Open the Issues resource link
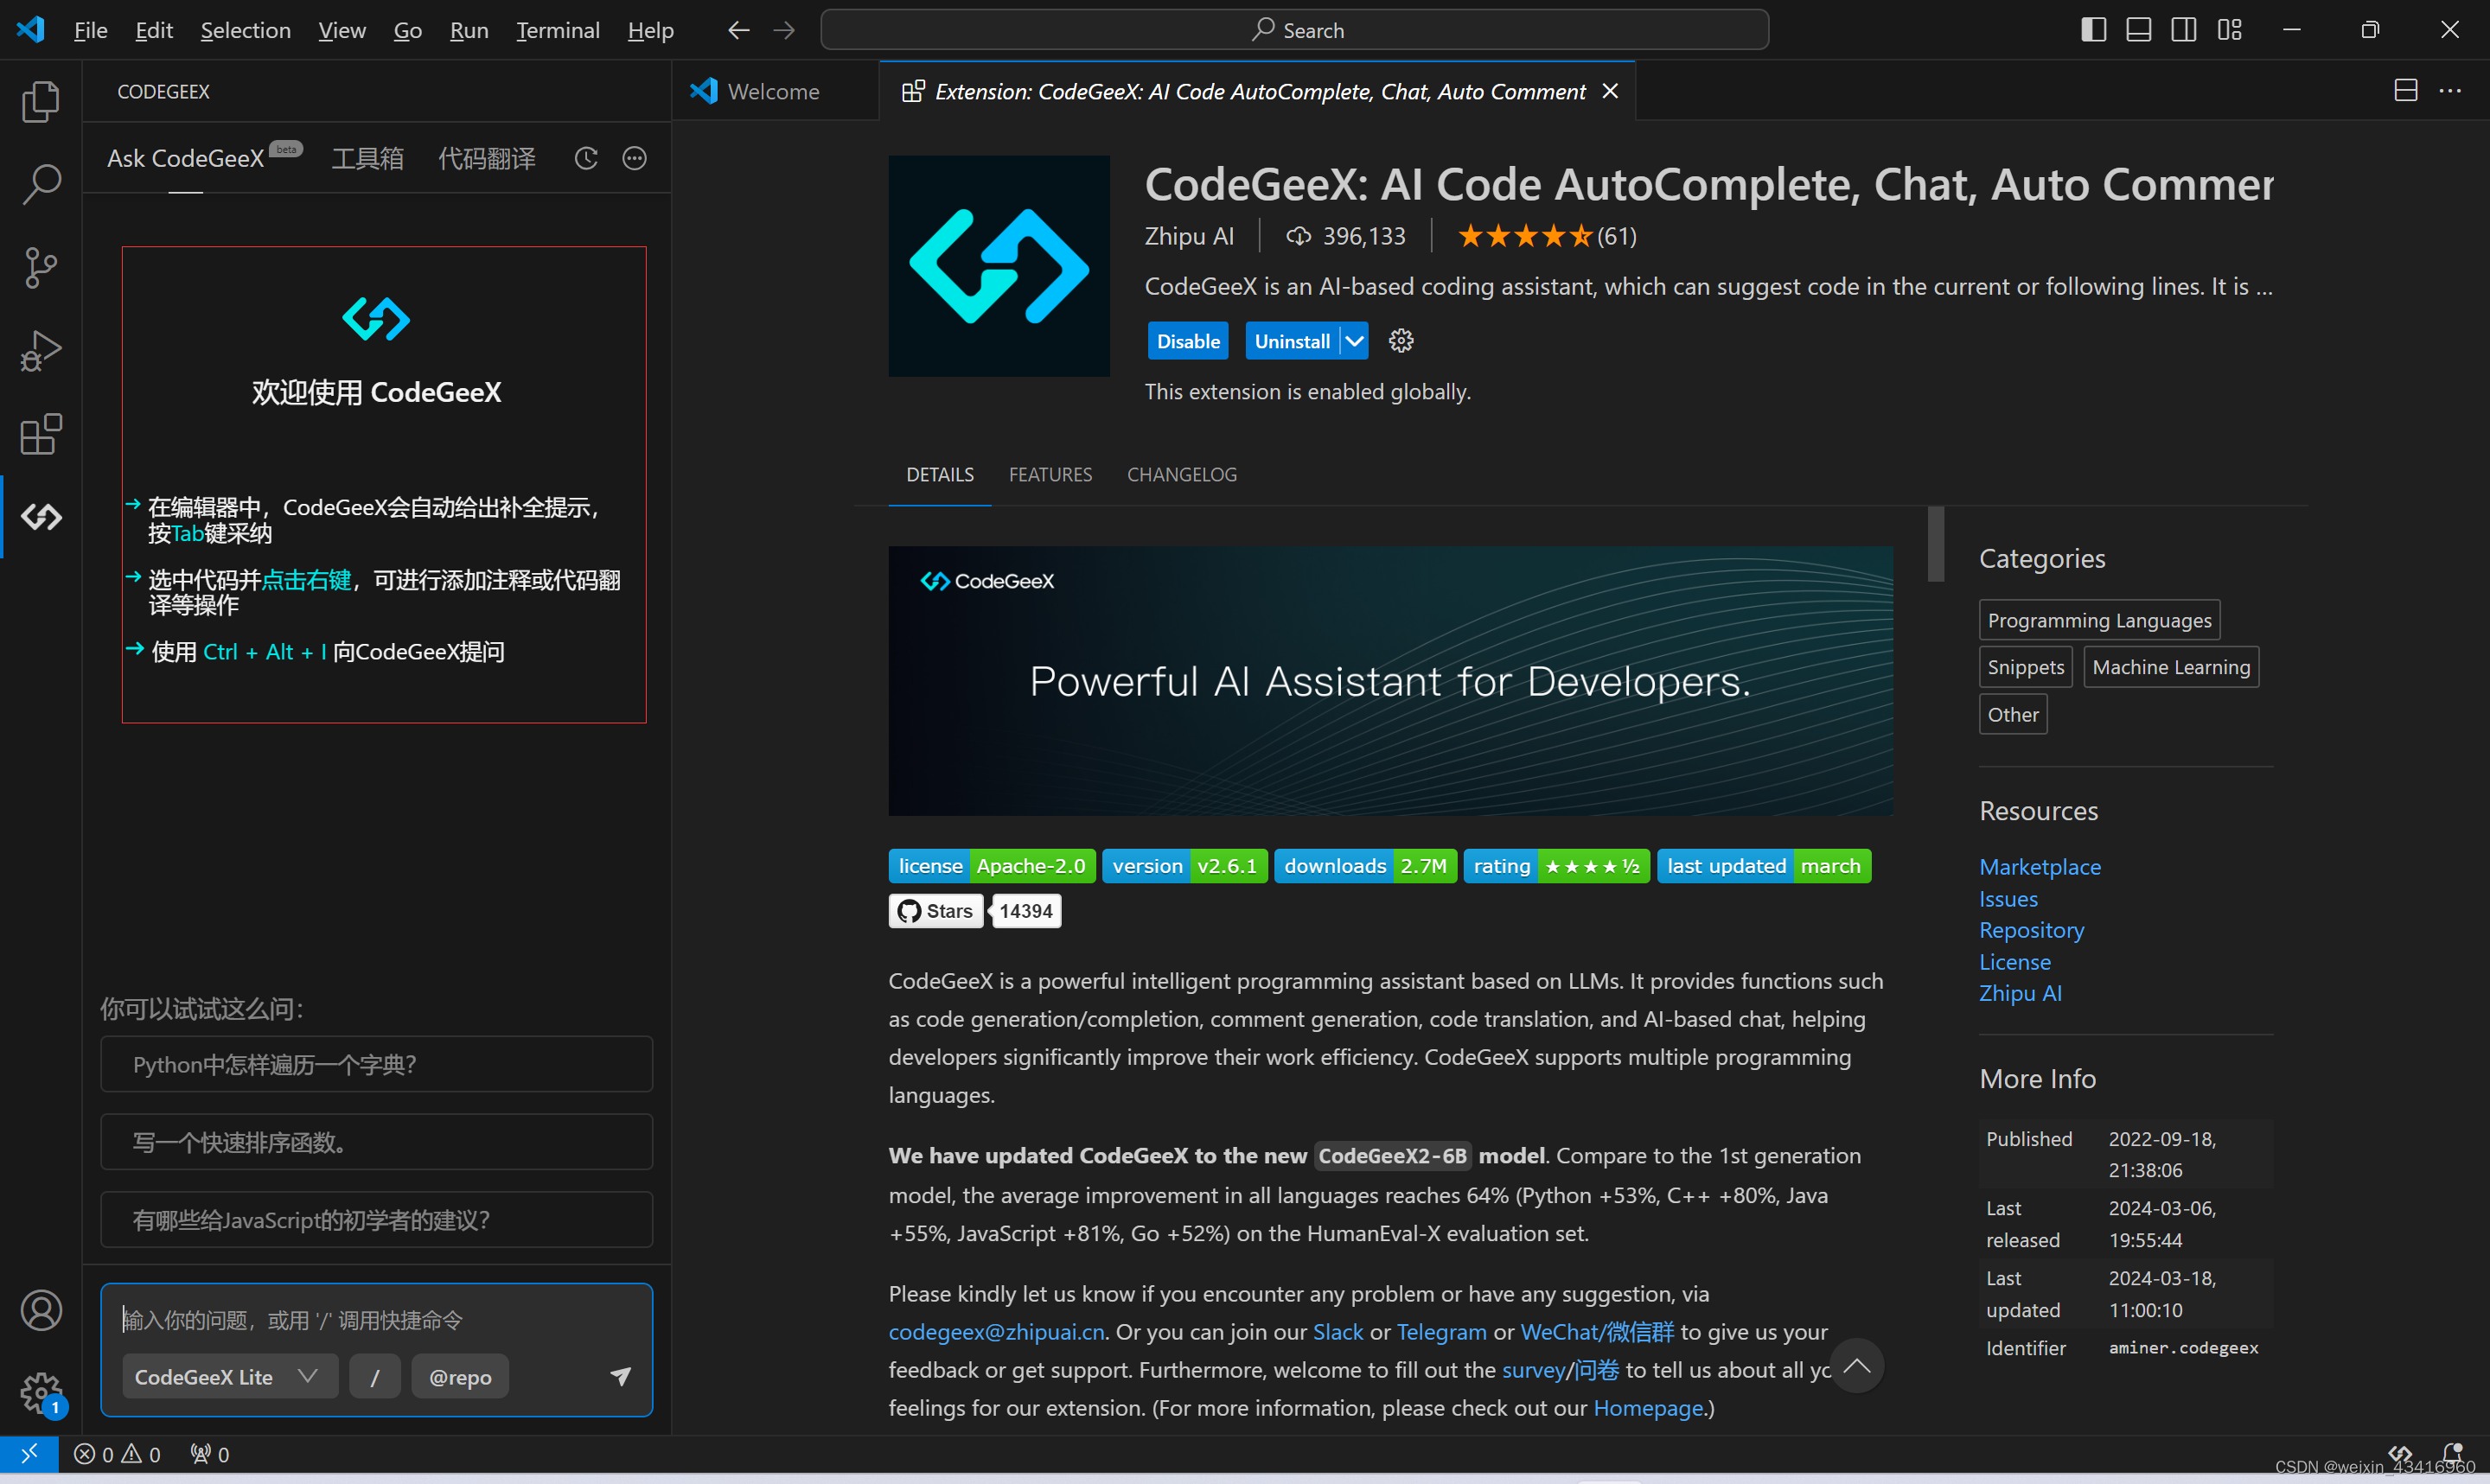This screenshot has height=1484, width=2490. (2008, 898)
